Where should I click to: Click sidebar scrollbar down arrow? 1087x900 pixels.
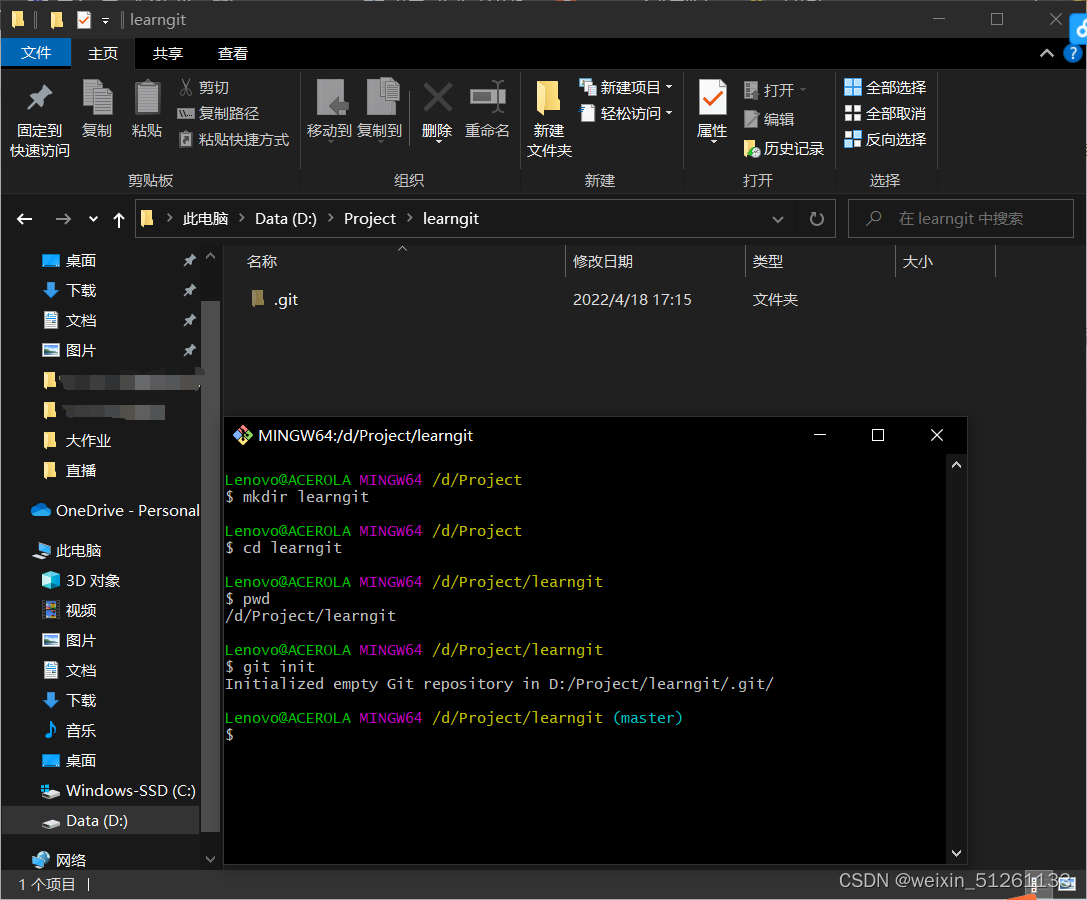click(211, 859)
